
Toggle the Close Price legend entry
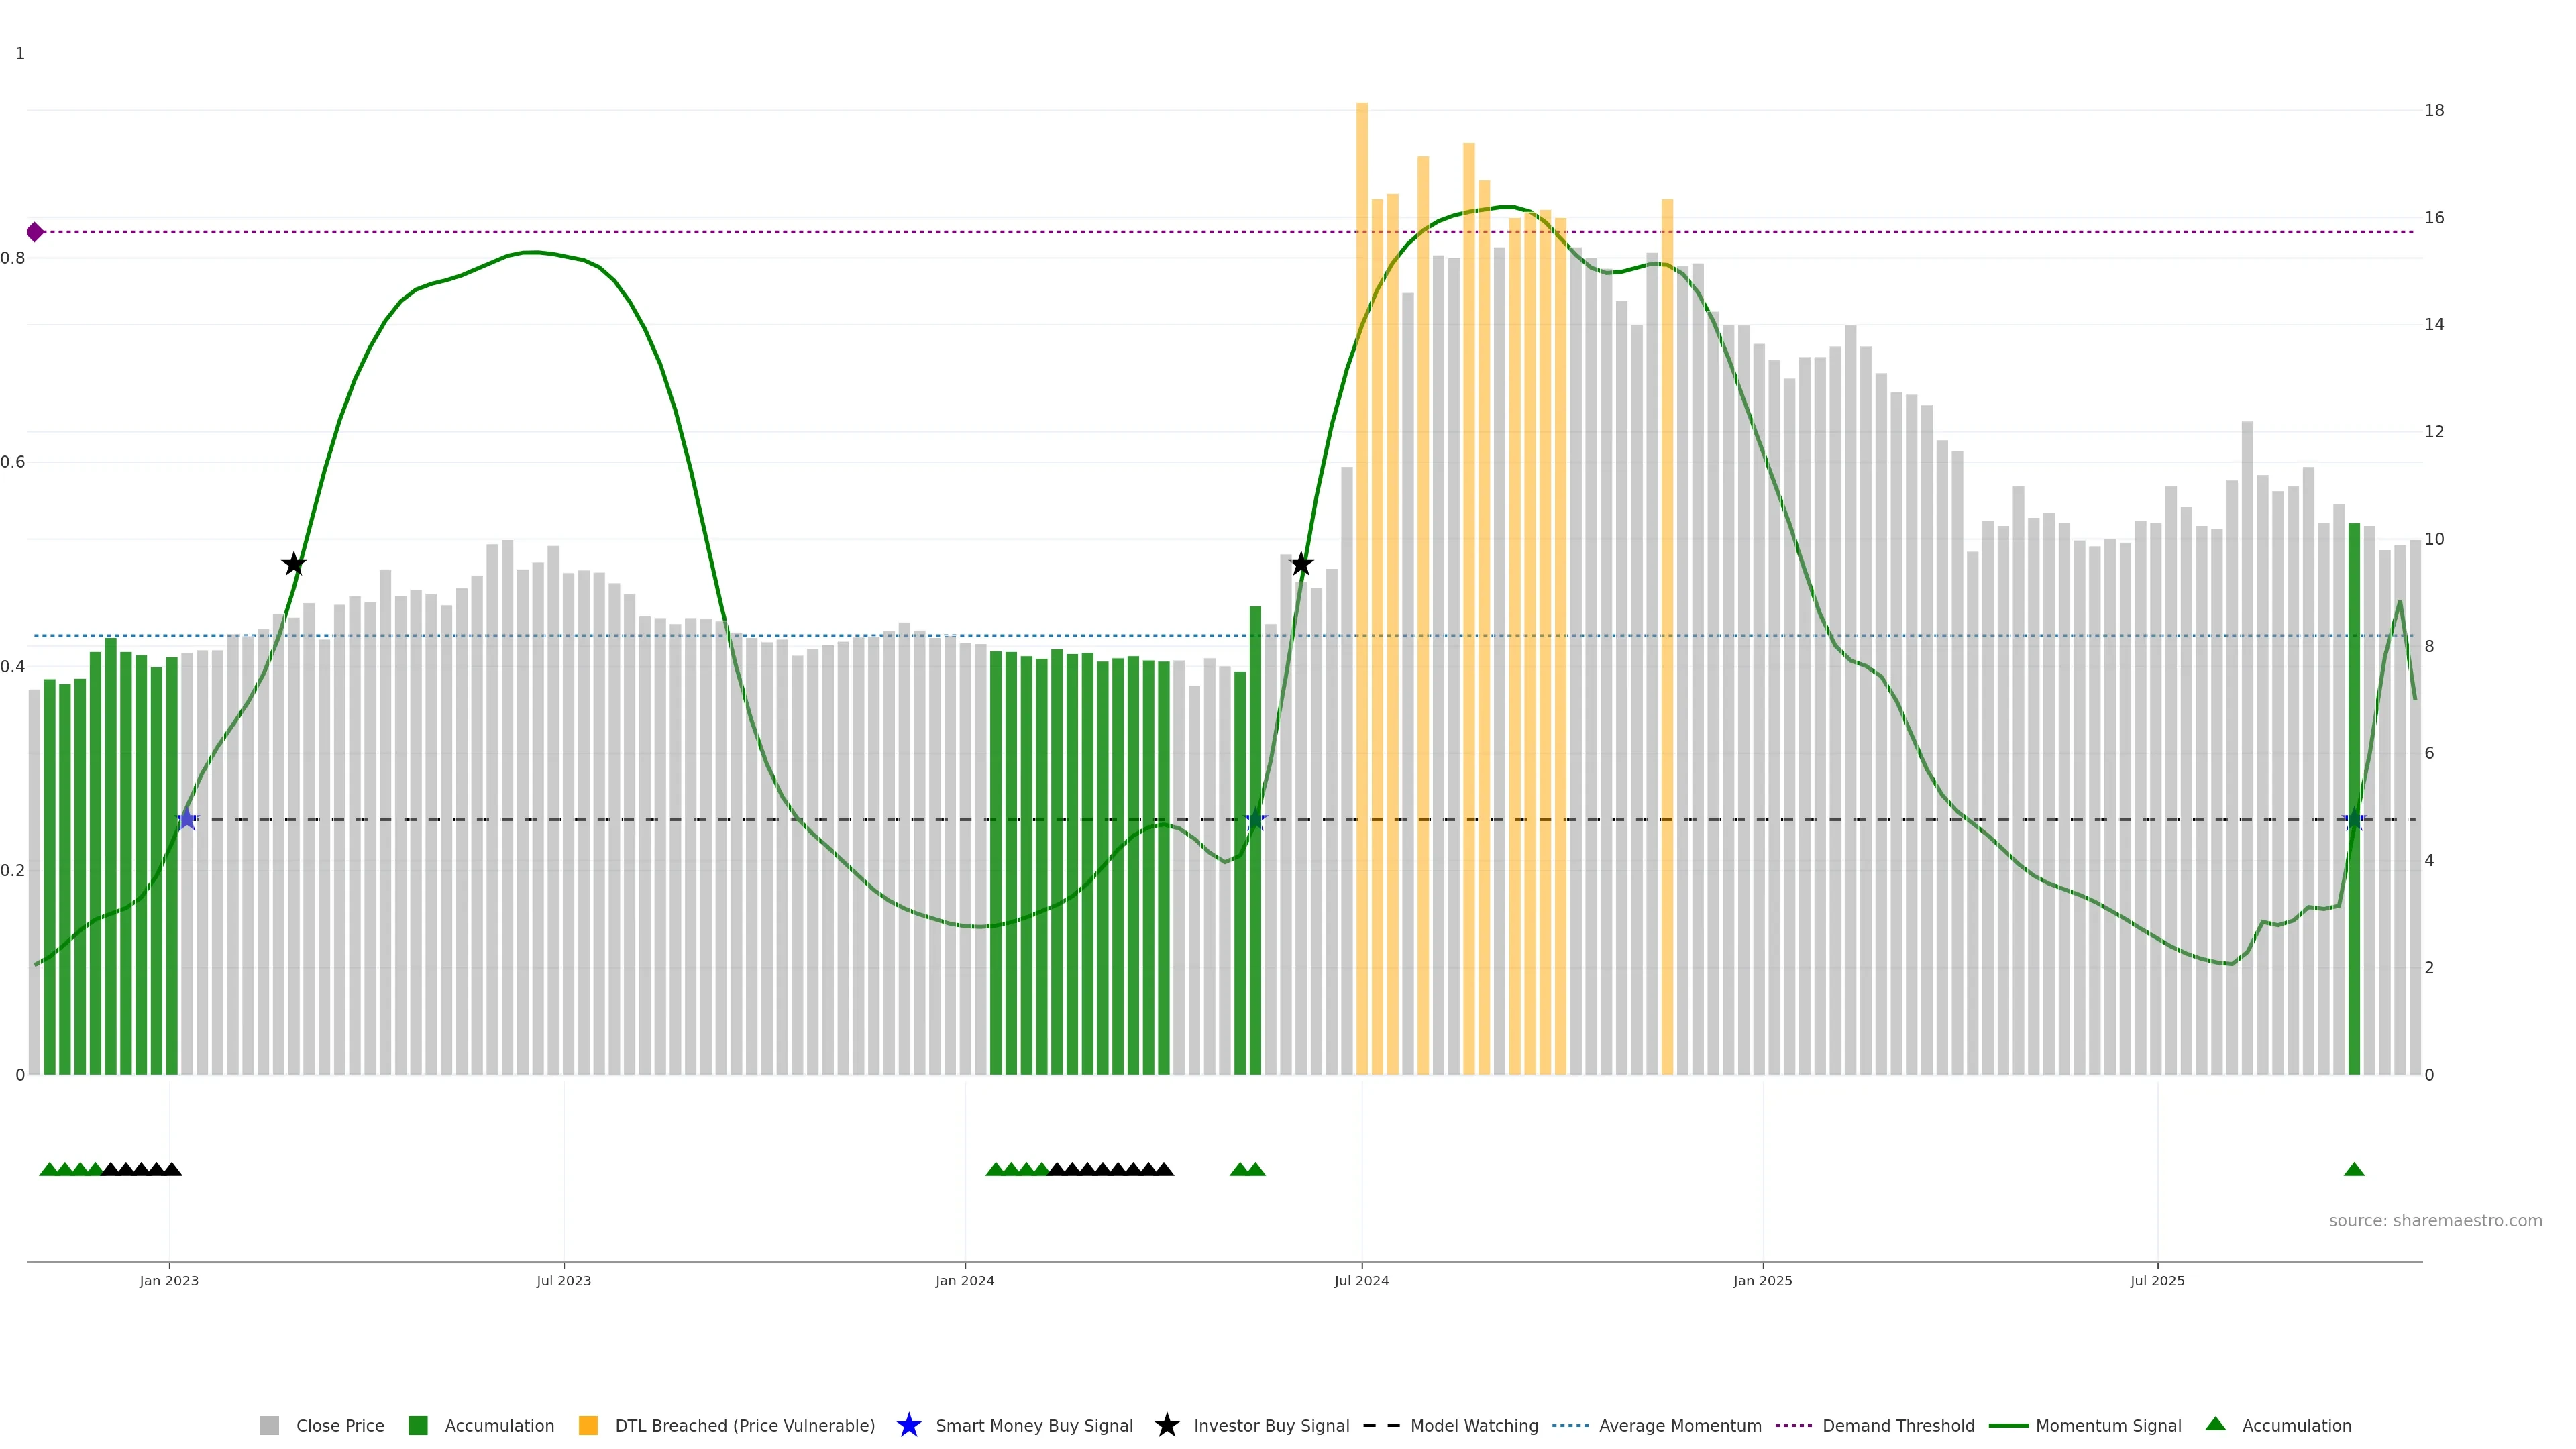339,1425
